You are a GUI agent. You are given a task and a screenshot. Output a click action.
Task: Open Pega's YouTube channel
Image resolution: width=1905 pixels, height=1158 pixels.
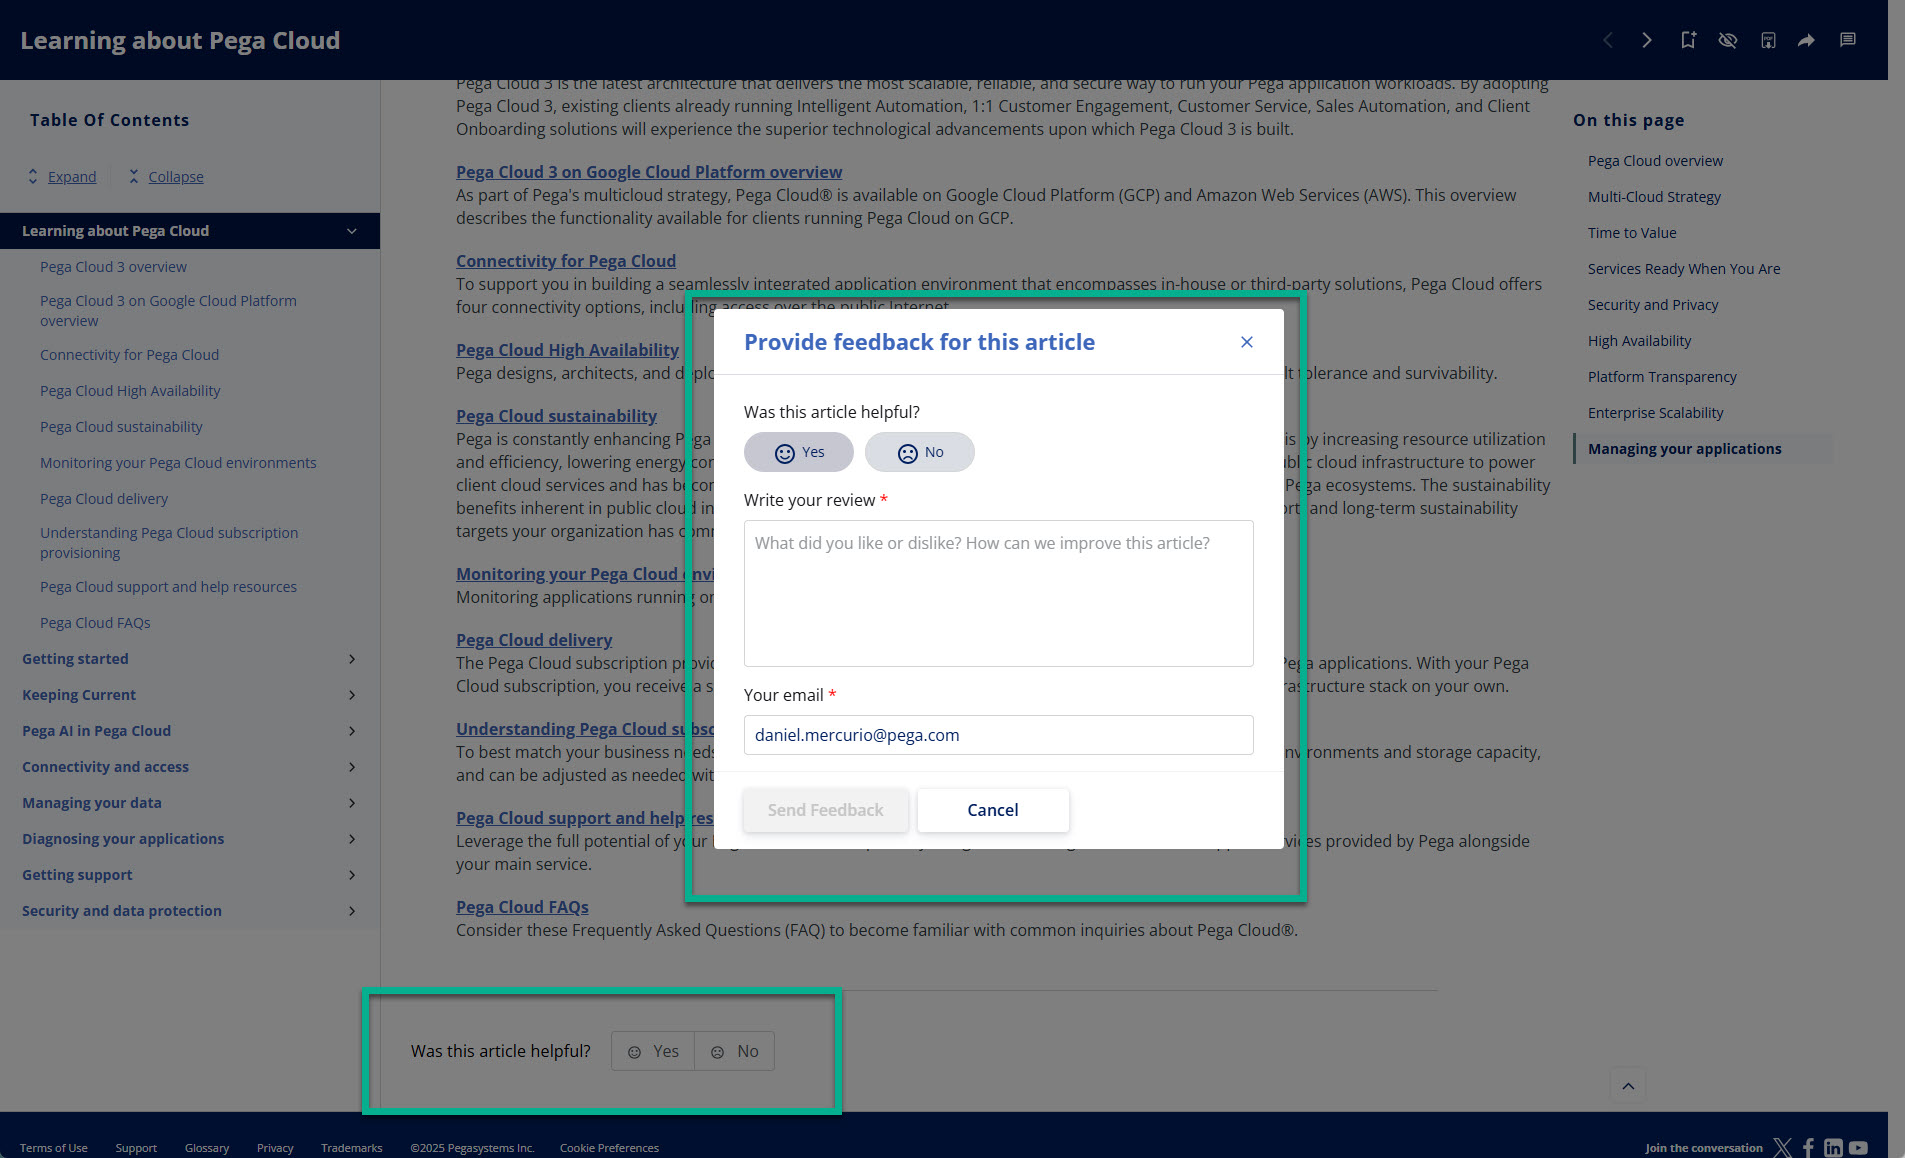(1858, 1147)
